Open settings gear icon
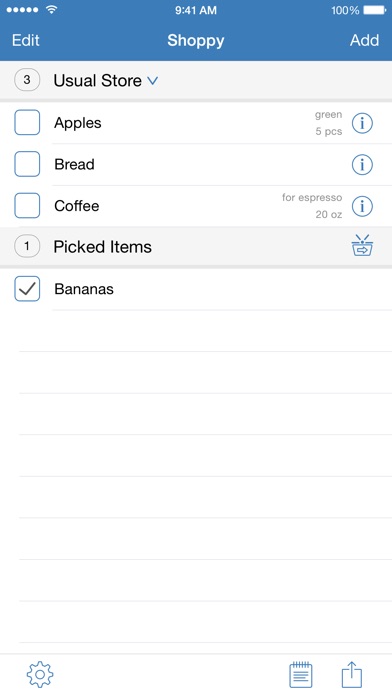Viewport: 392px width, 696px height. click(x=40, y=675)
